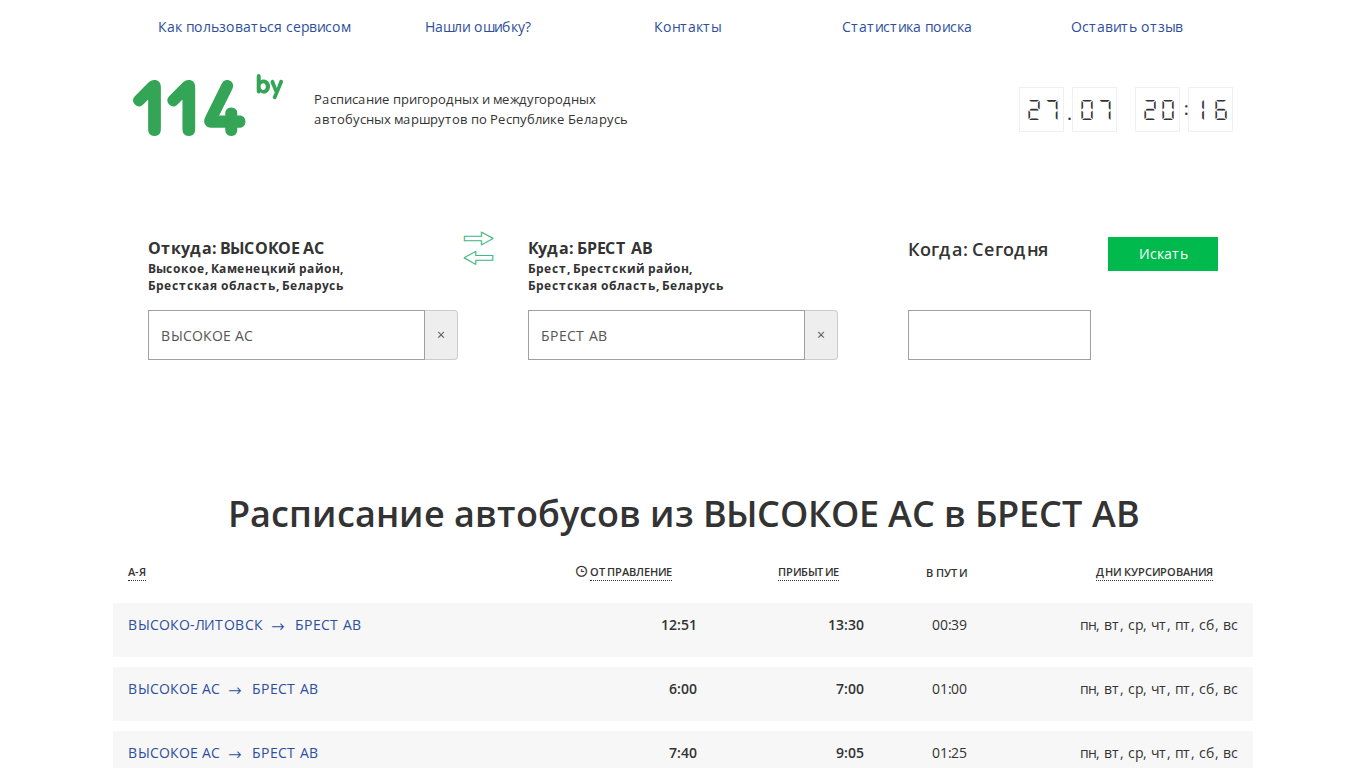Open ВЫСОКОЕ АС route departing 6:00

coord(223,689)
